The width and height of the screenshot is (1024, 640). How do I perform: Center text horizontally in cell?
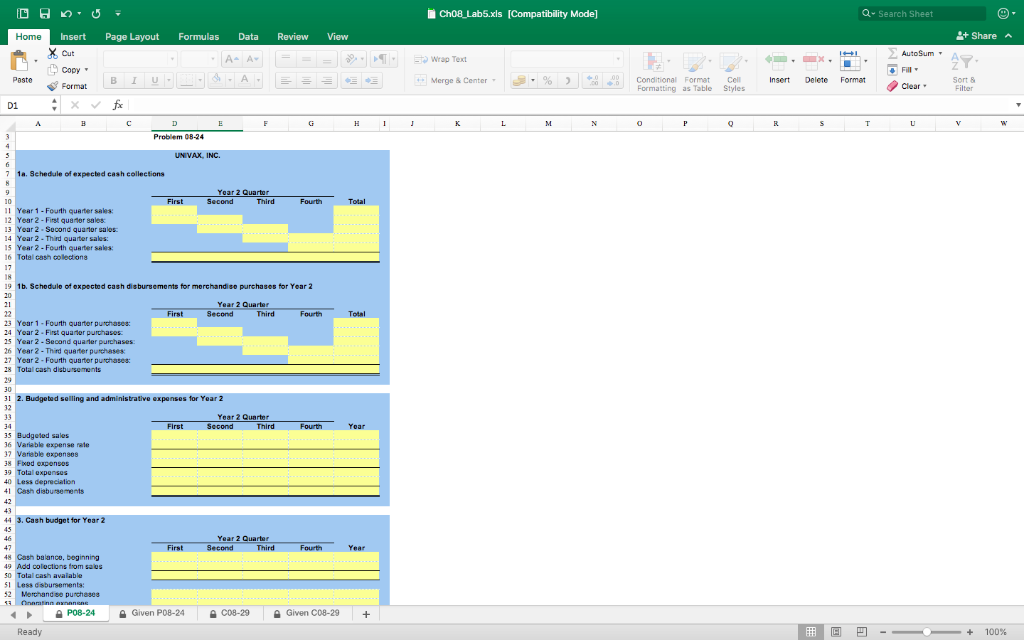[306, 81]
